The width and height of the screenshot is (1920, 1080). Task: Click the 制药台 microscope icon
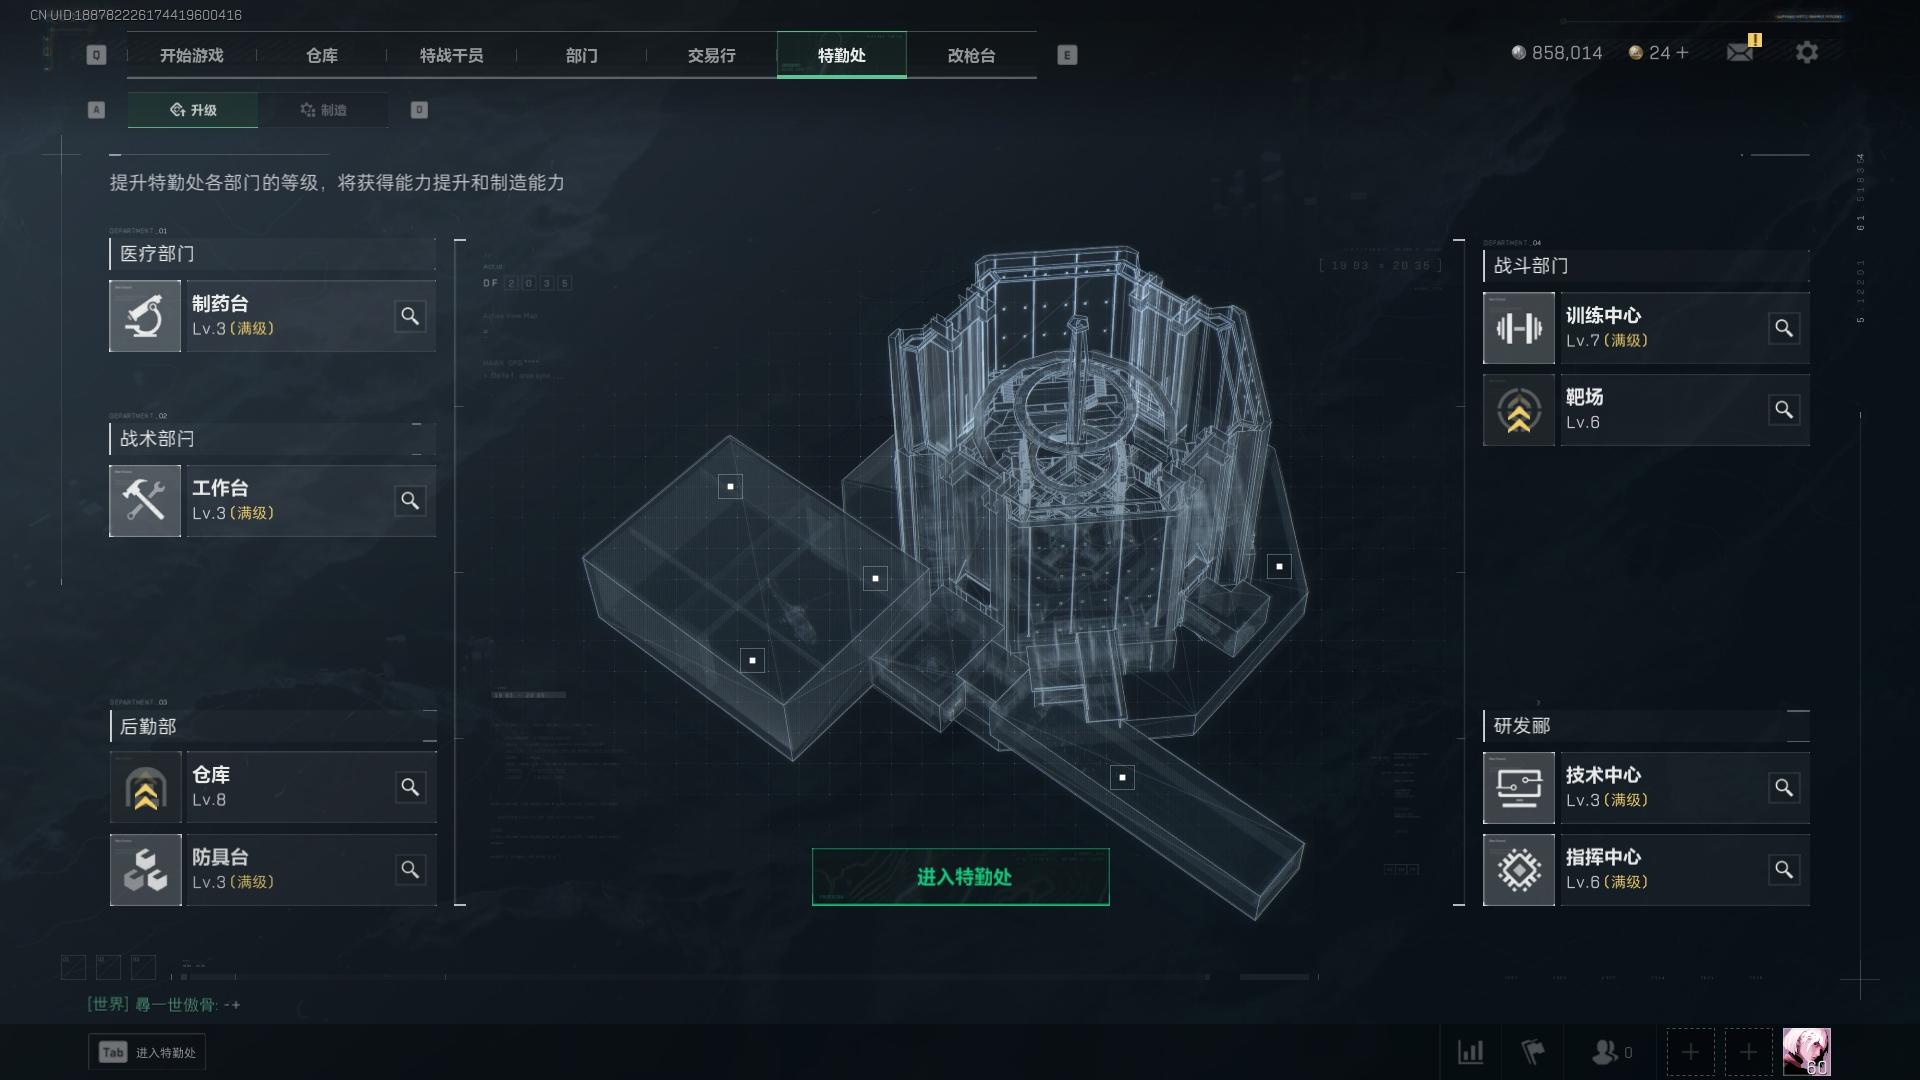(x=145, y=316)
